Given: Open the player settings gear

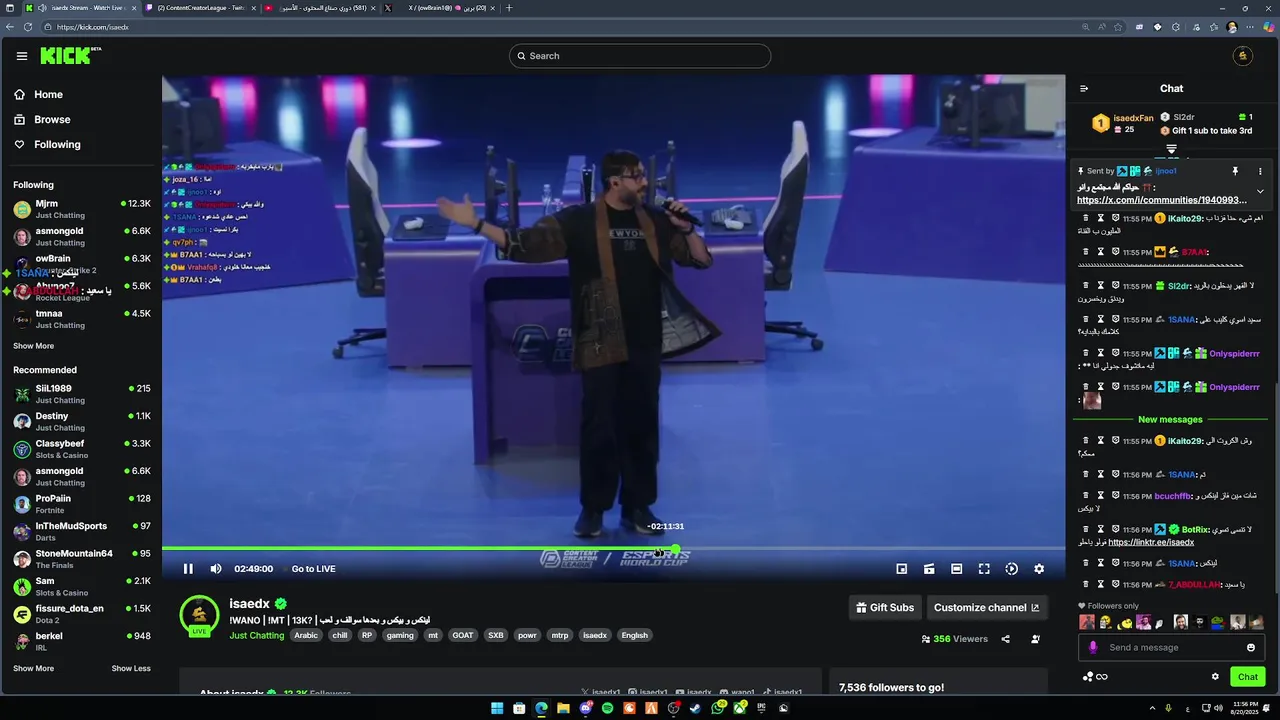Looking at the screenshot, I should (1039, 569).
